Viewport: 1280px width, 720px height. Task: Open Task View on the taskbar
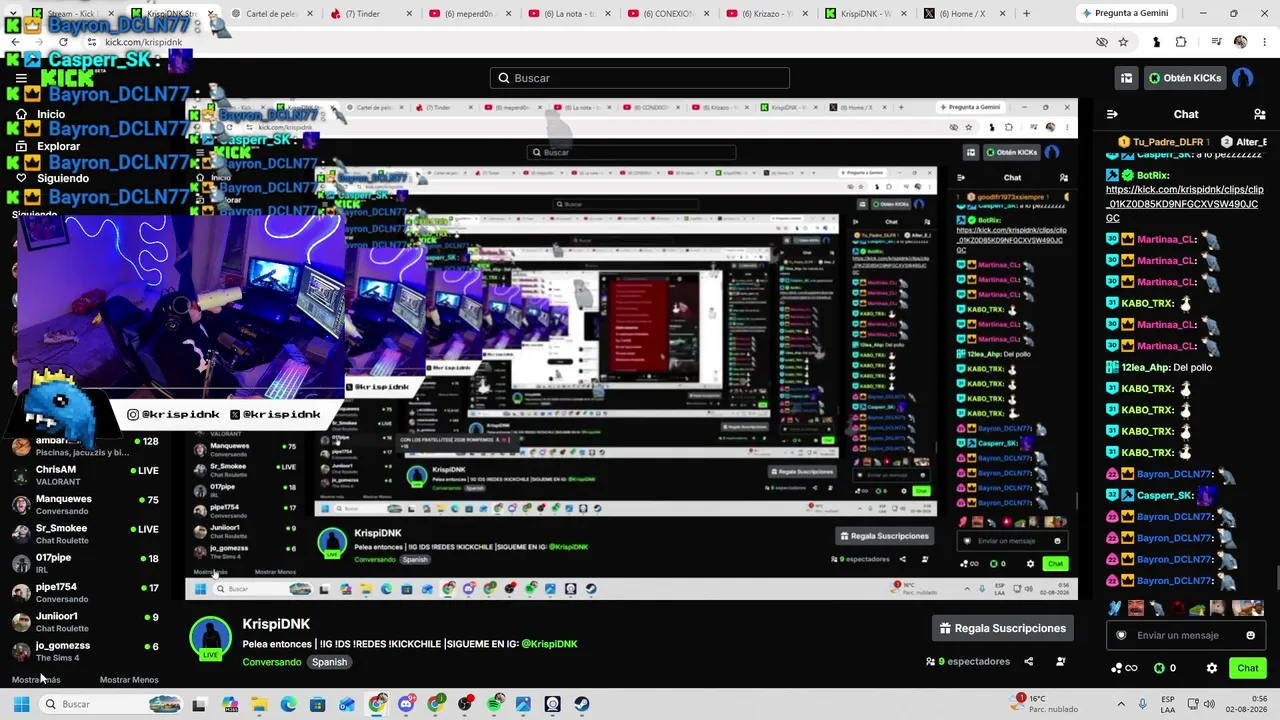coord(199,704)
